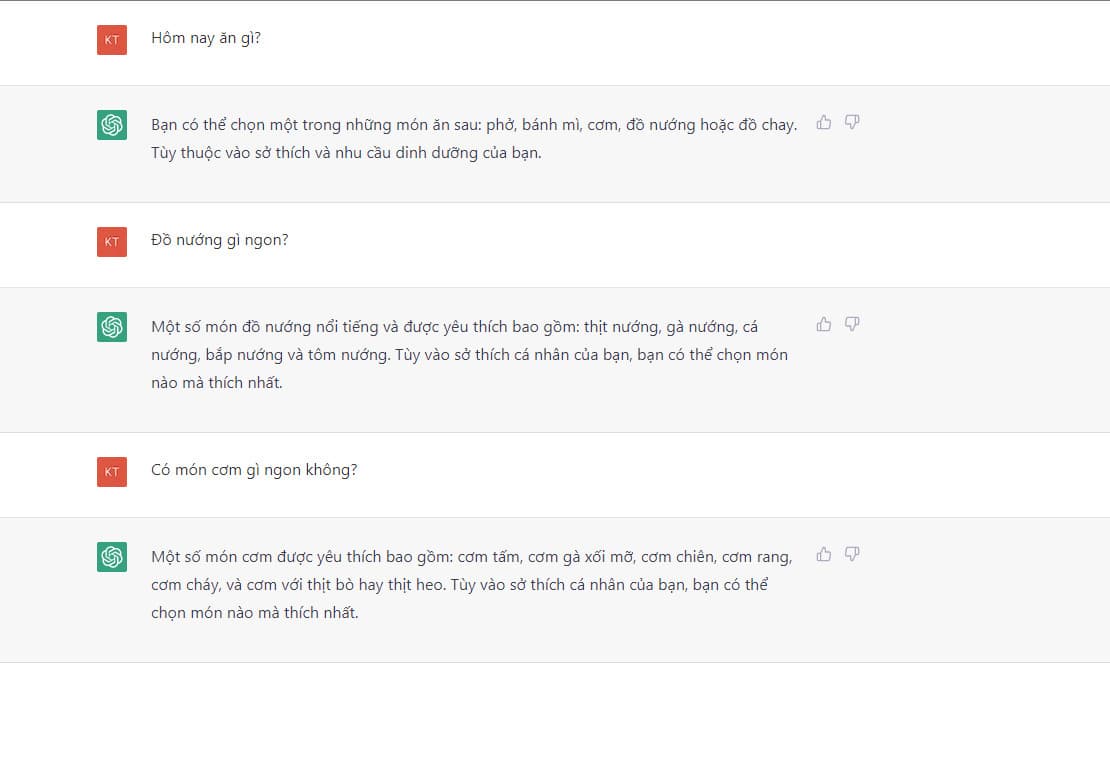
Task: Click the KT avatar next to "Đồ nướng gì ngon?"
Action: click(x=112, y=242)
